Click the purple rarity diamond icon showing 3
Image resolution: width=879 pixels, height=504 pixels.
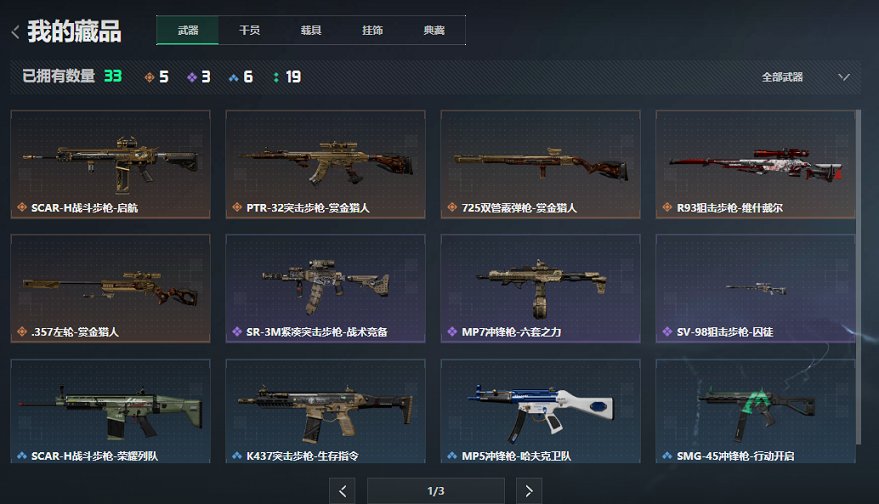tap(192, 77)
